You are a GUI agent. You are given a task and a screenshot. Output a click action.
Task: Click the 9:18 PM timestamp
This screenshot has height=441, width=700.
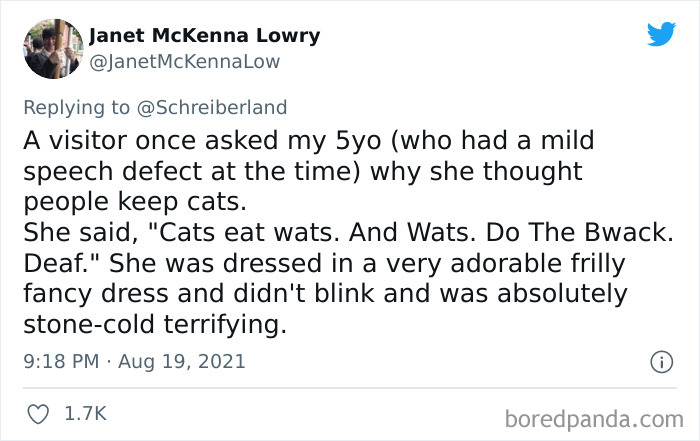(x=62, y=360)
